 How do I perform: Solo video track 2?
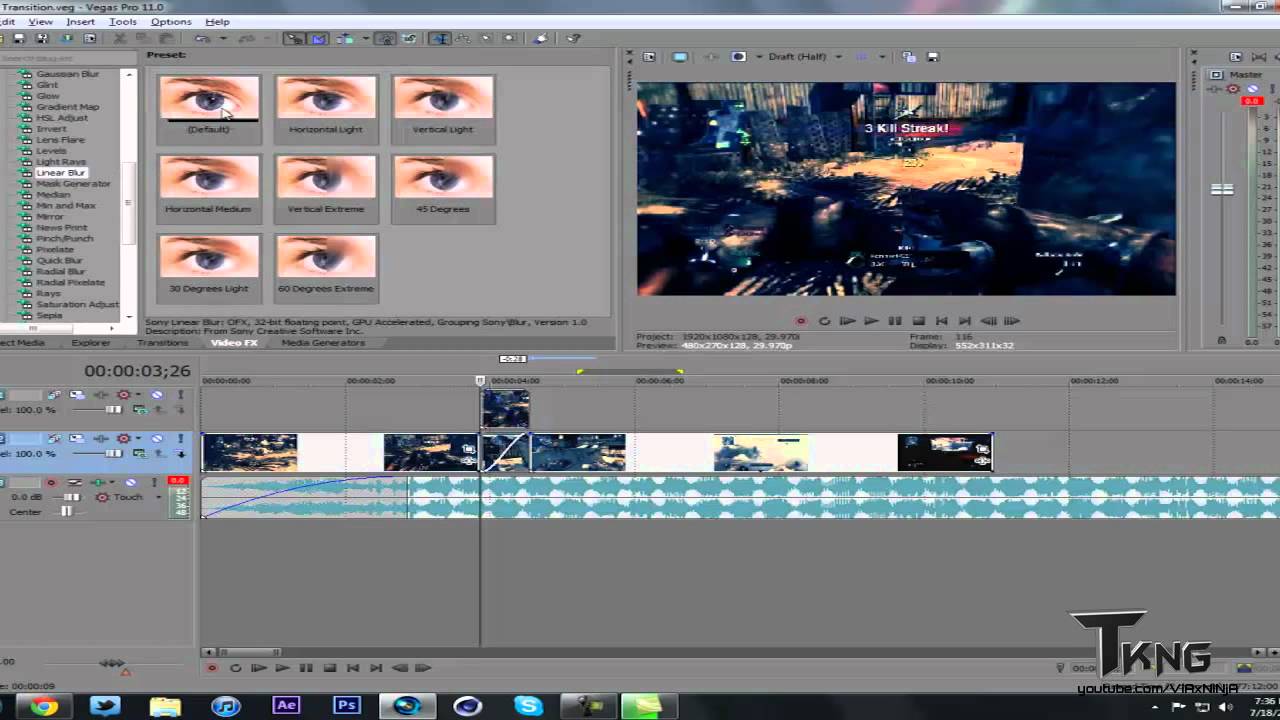(x=180, y=439)
